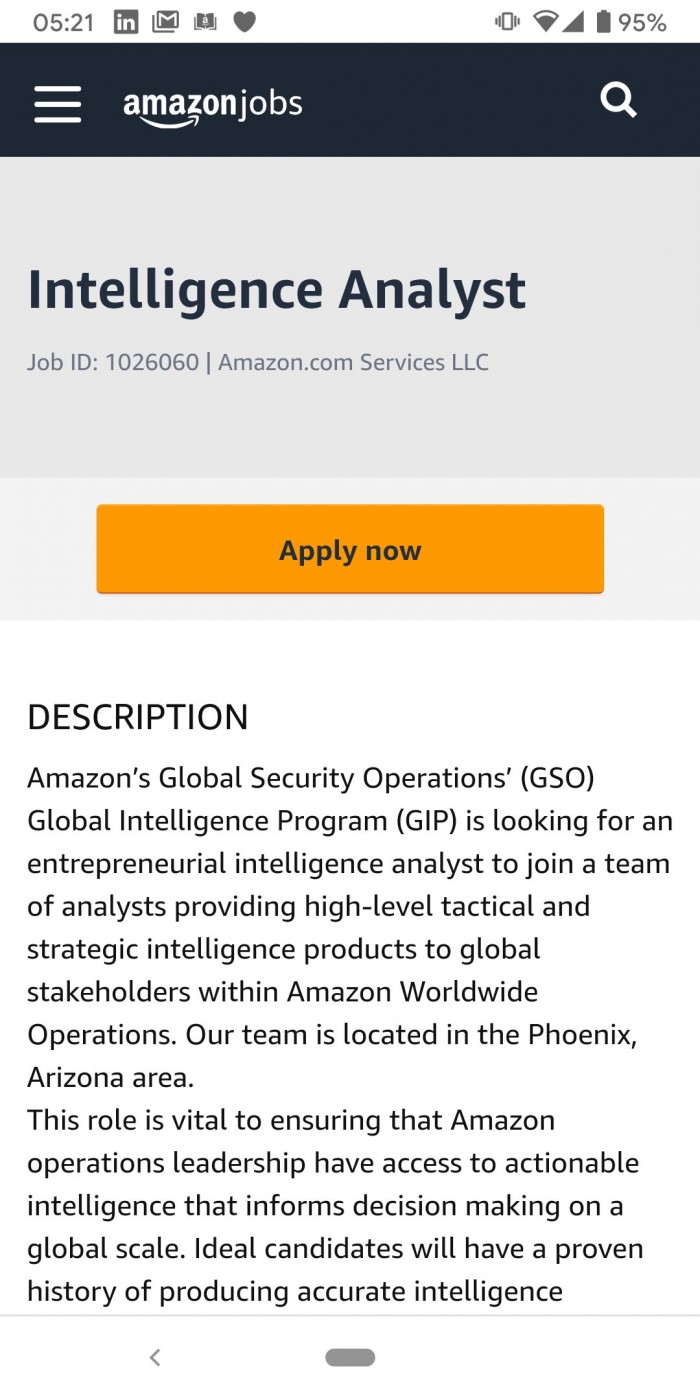The image size is (700, 1400).
Task: Tap the Gmail notification icon
Action: pos(165,22)
